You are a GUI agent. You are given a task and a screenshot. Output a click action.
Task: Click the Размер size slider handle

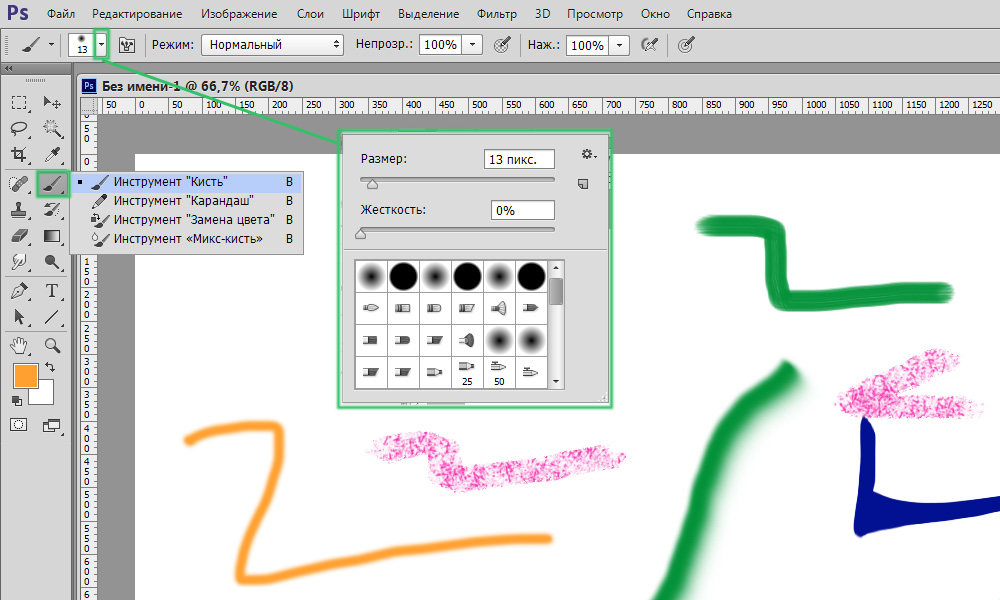[372, 184]
